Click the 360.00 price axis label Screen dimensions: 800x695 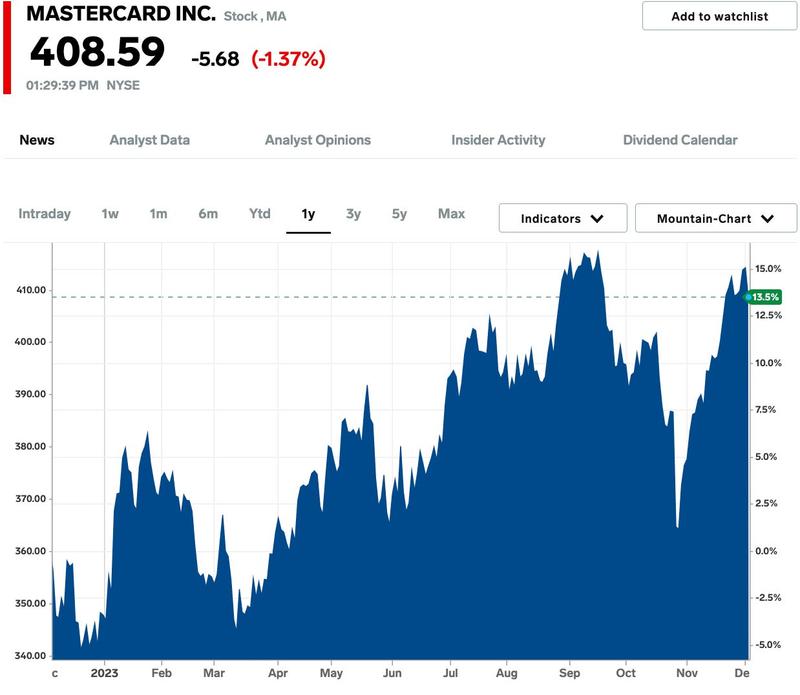point(31,551)
